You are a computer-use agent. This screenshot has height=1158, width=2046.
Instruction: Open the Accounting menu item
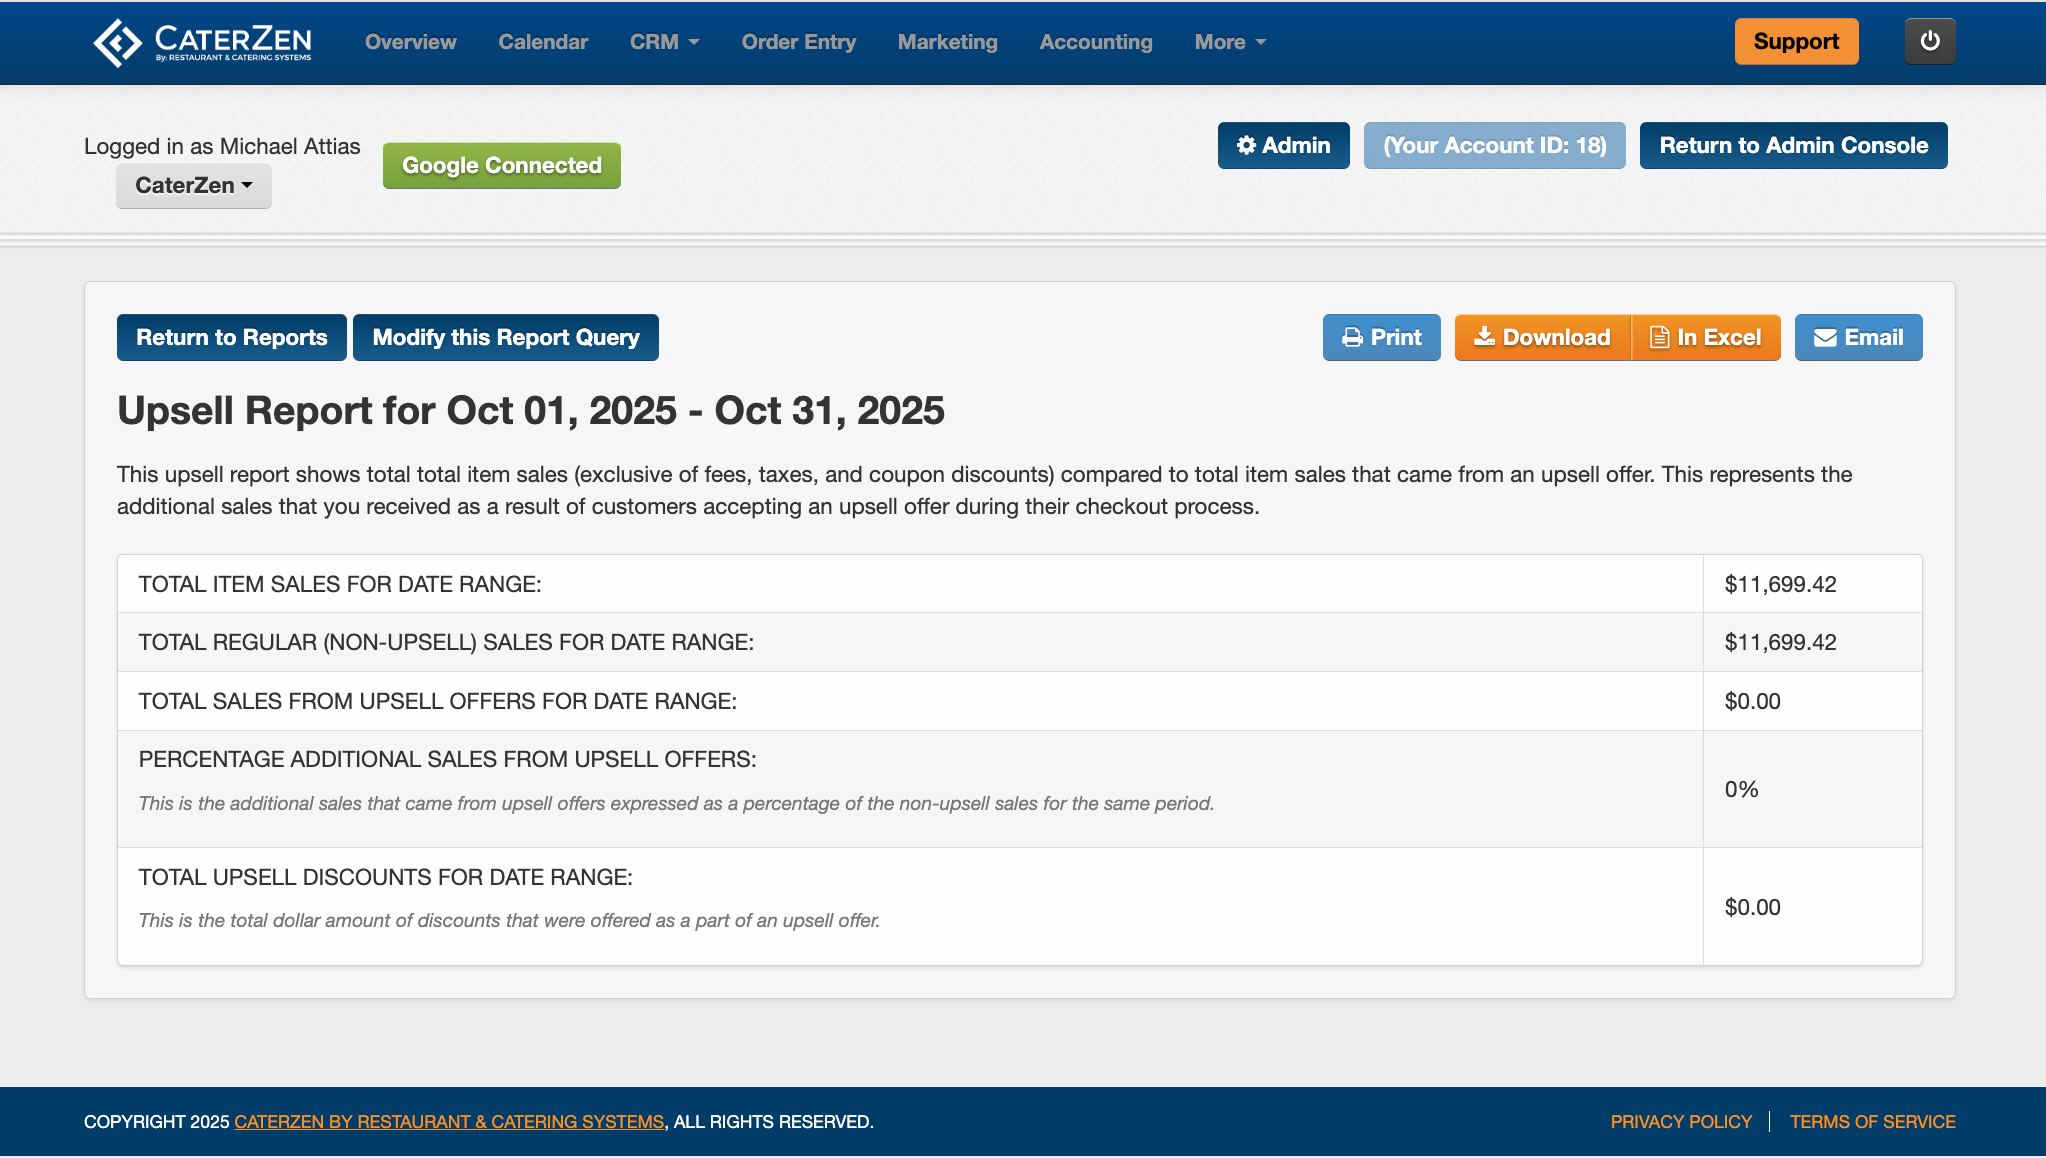coord(1095,42)
